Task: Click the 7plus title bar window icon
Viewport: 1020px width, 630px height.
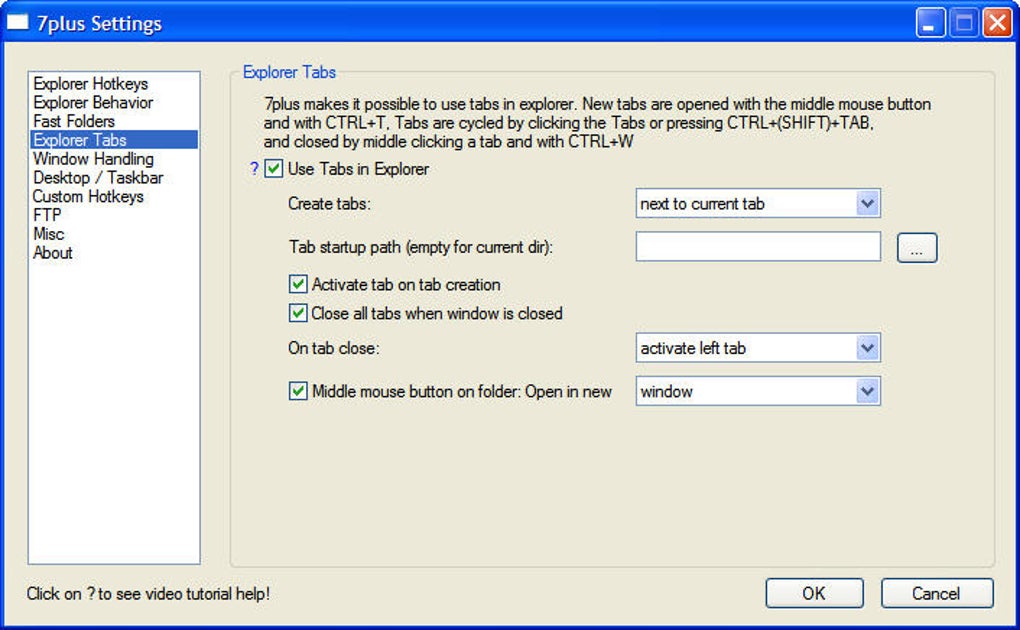Action: [x=18, y=23]
